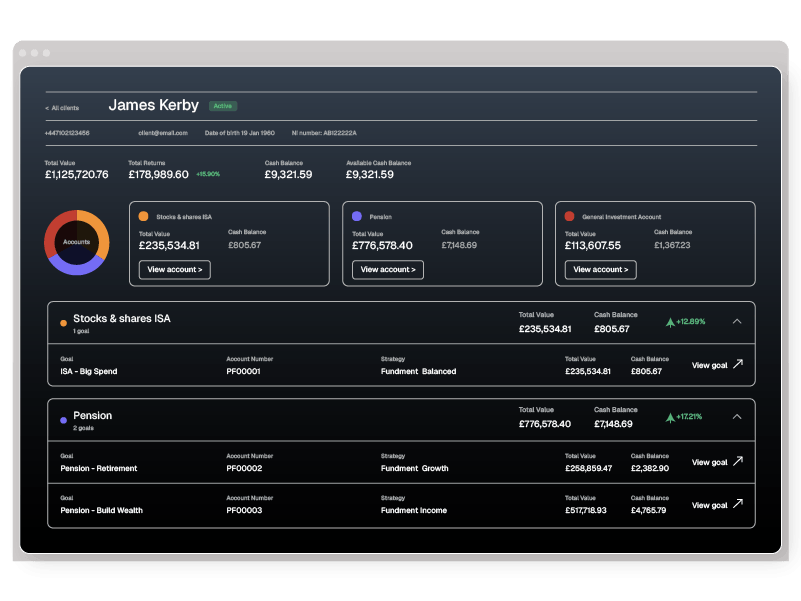The width and height of the screenshot is (801, 601).
Task: Click the email client@email.com
Action: 163,133
